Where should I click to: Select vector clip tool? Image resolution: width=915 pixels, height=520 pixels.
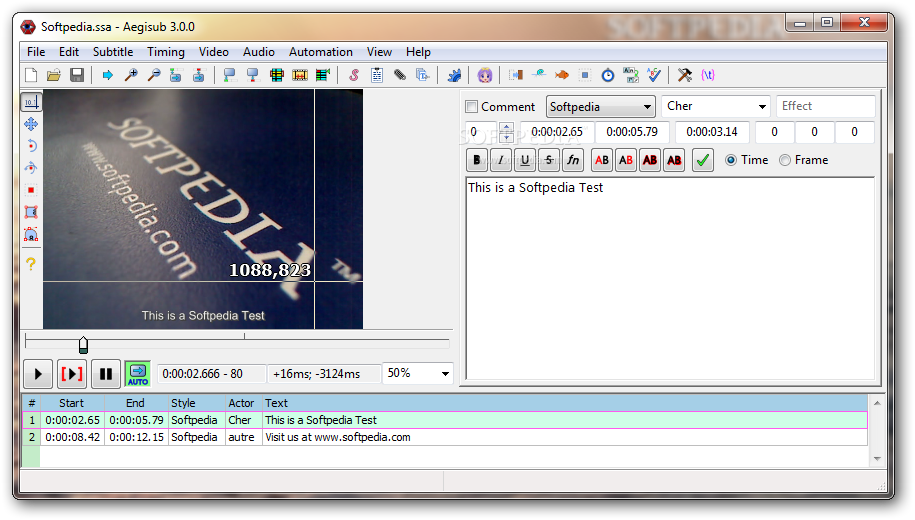[x=31, y=235]
